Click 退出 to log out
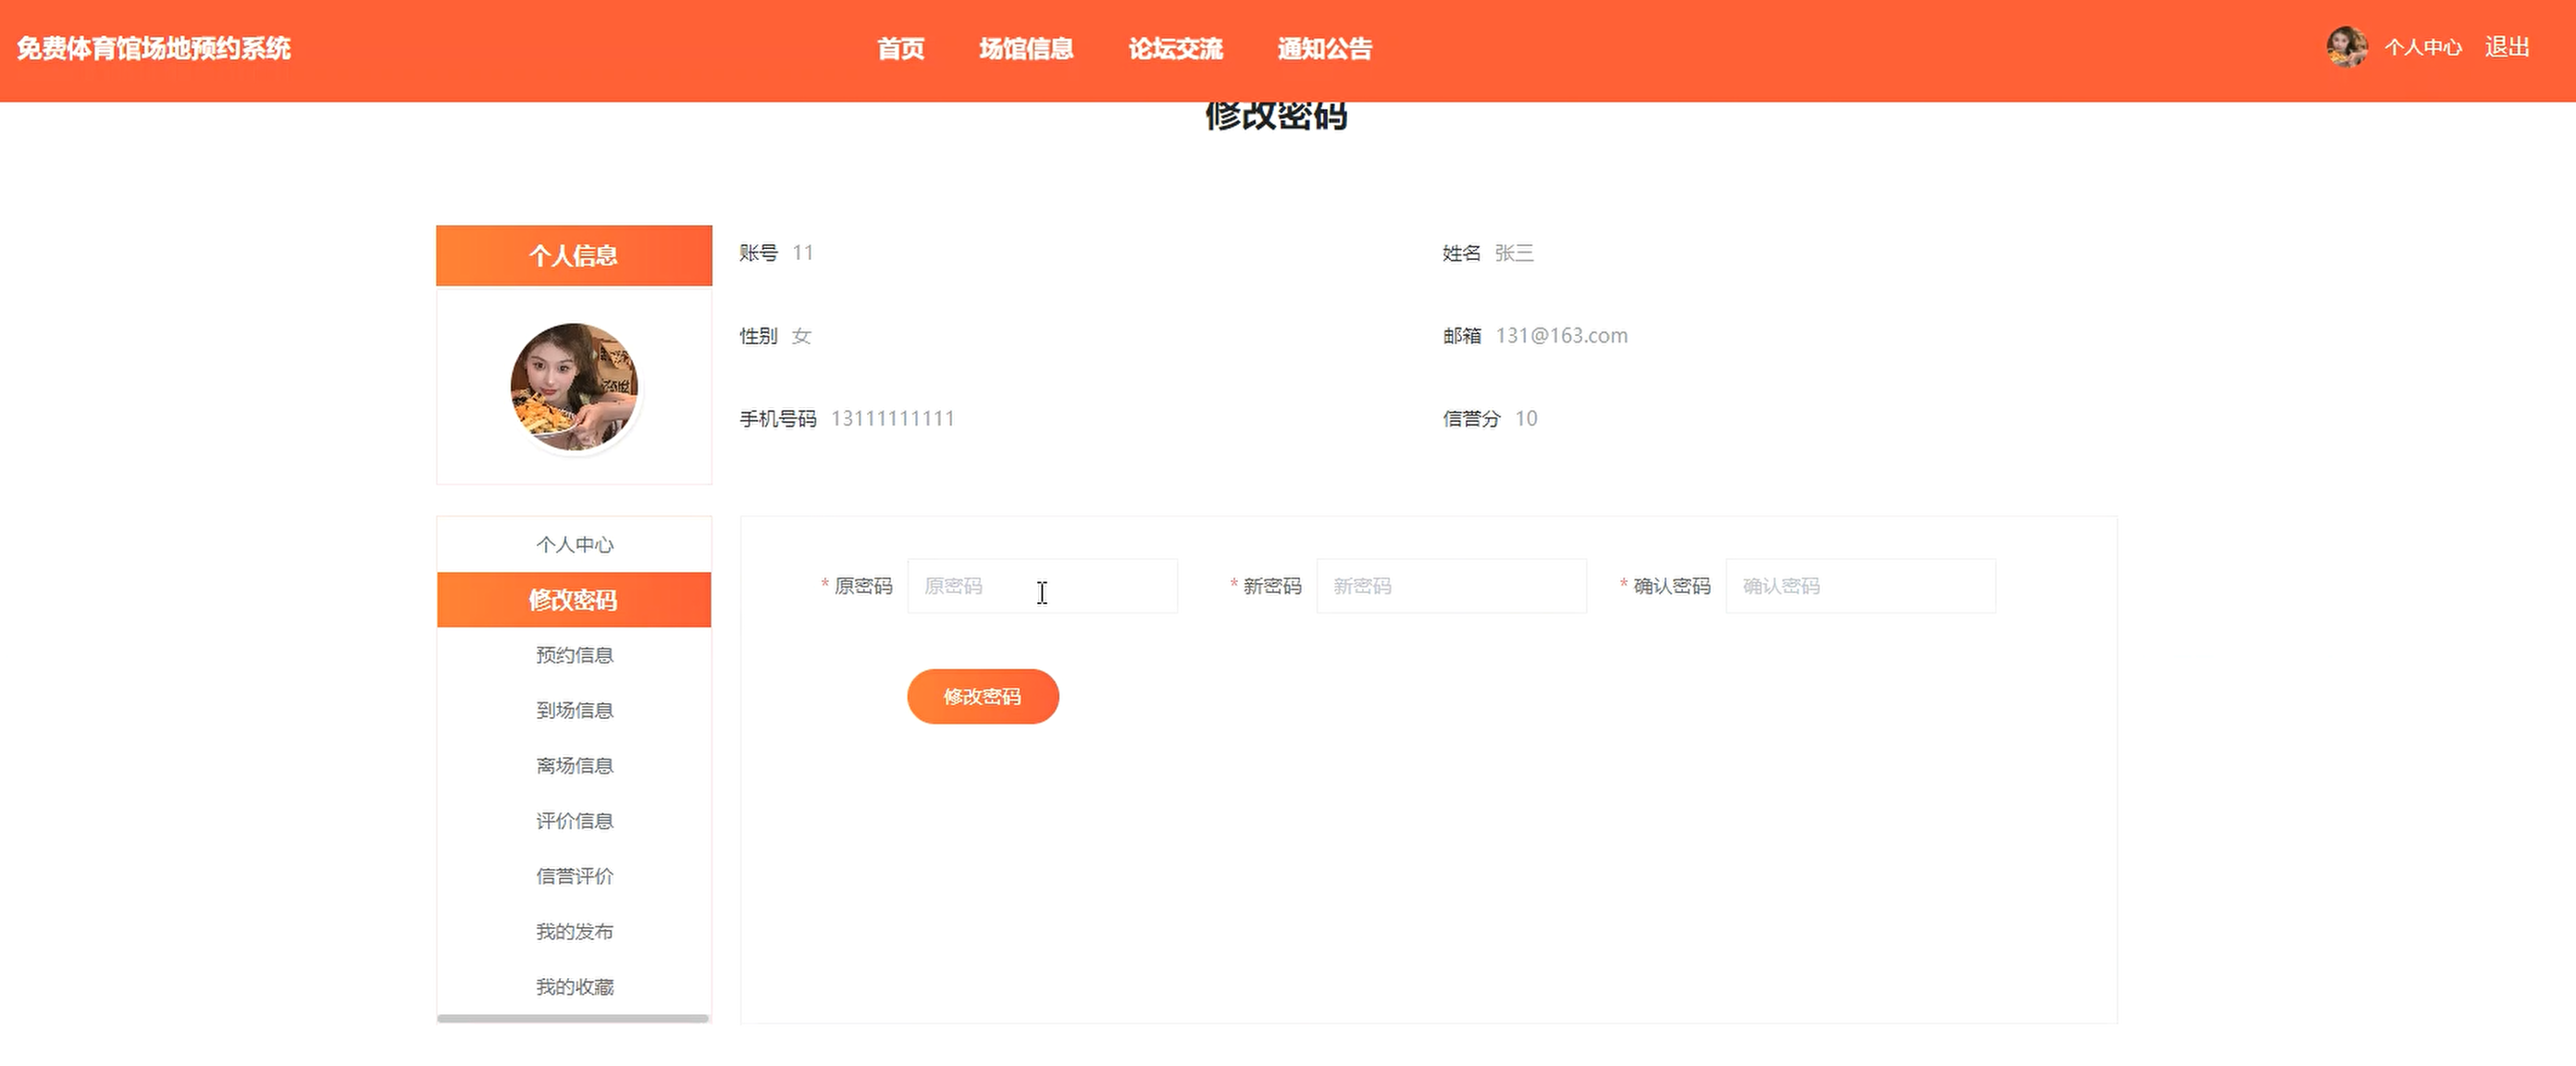The width and height of the screenshot is (2576, 1066). pos(2507,47)
